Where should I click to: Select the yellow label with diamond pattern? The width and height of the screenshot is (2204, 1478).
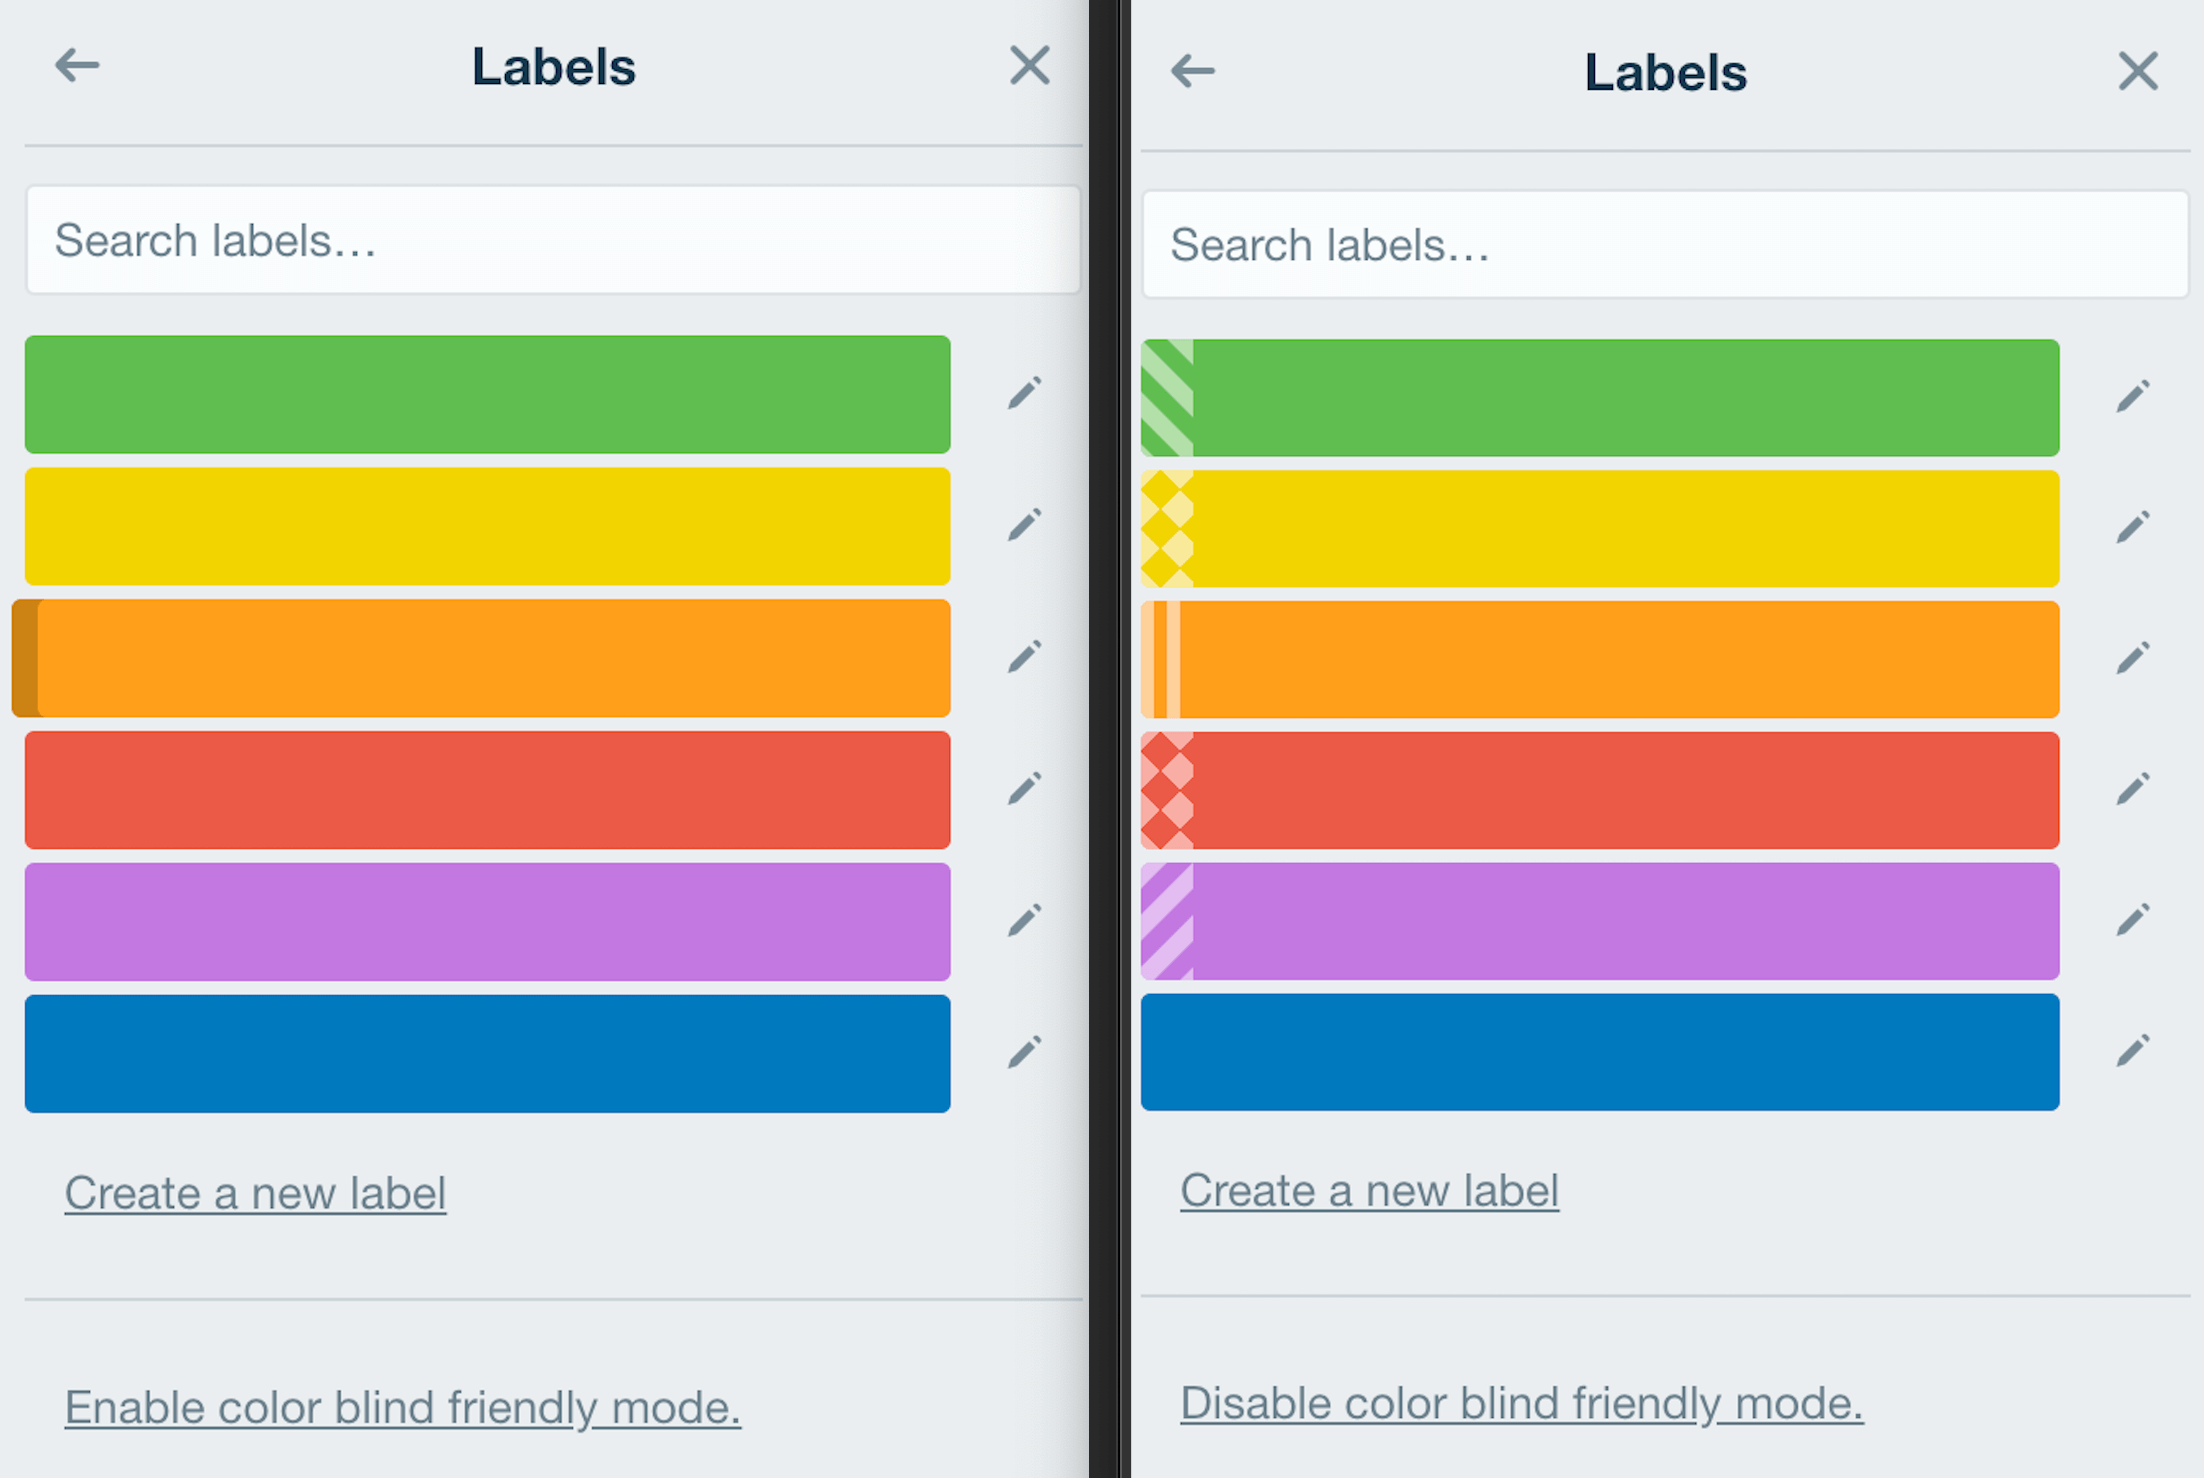point(1600,527)
